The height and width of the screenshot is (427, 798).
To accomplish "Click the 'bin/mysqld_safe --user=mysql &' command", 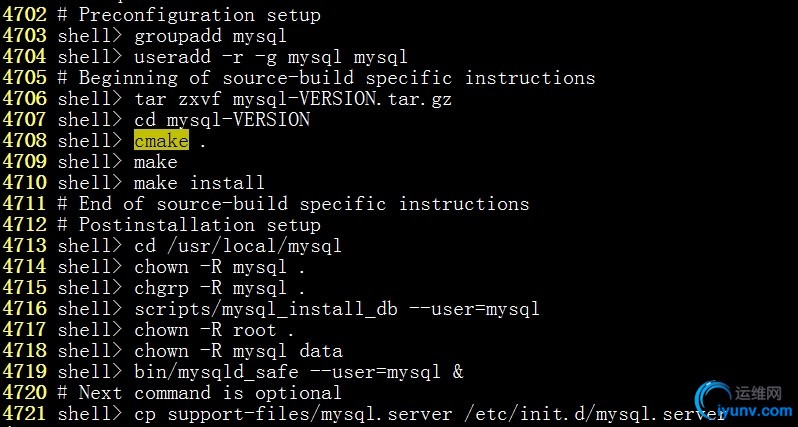I will (298, 372).
